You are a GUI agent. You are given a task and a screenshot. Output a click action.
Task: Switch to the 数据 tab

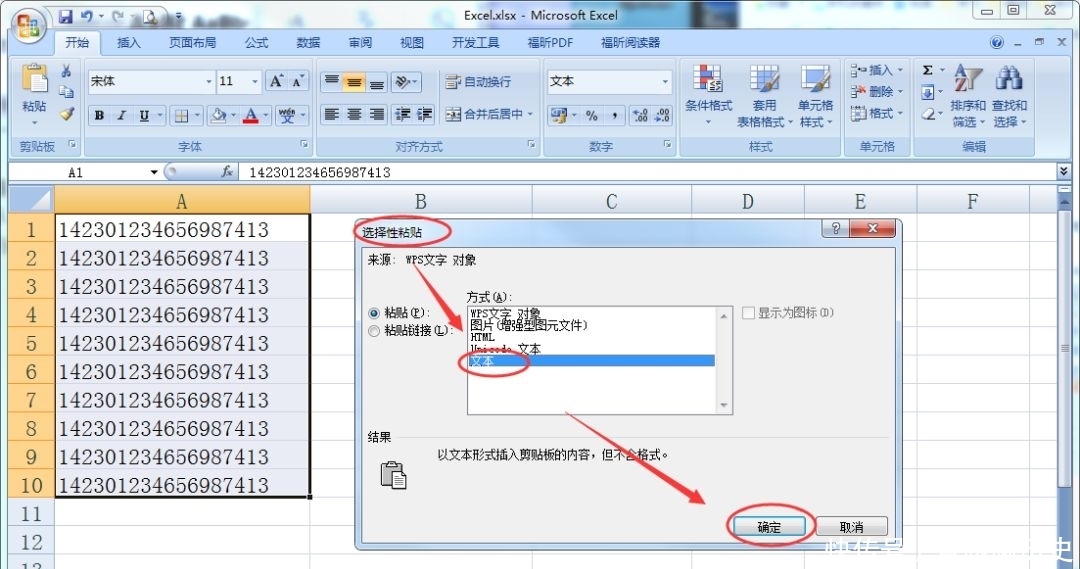(308, 43)
